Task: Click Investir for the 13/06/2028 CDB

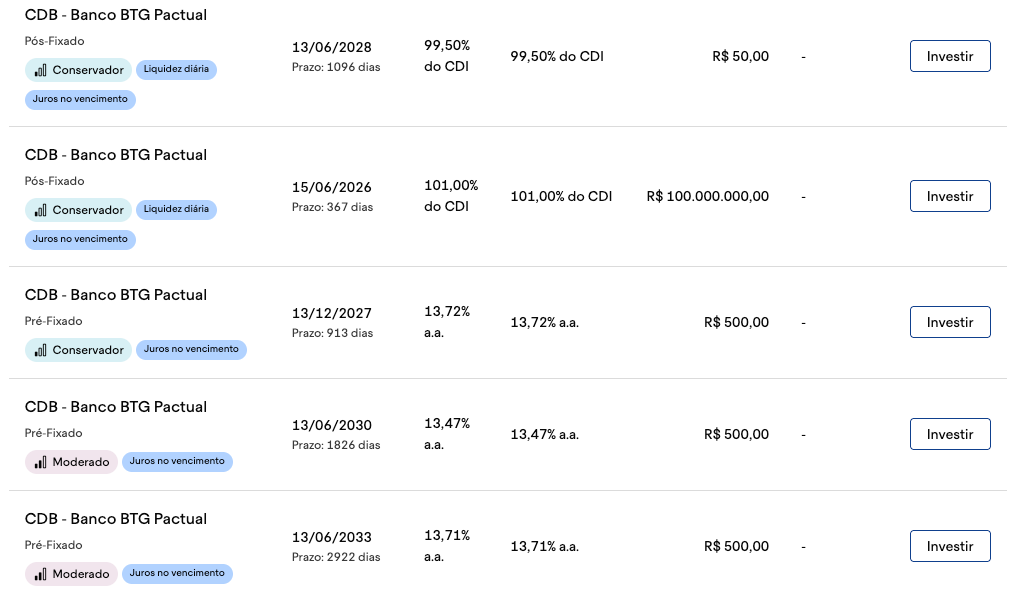Action: 950,56
